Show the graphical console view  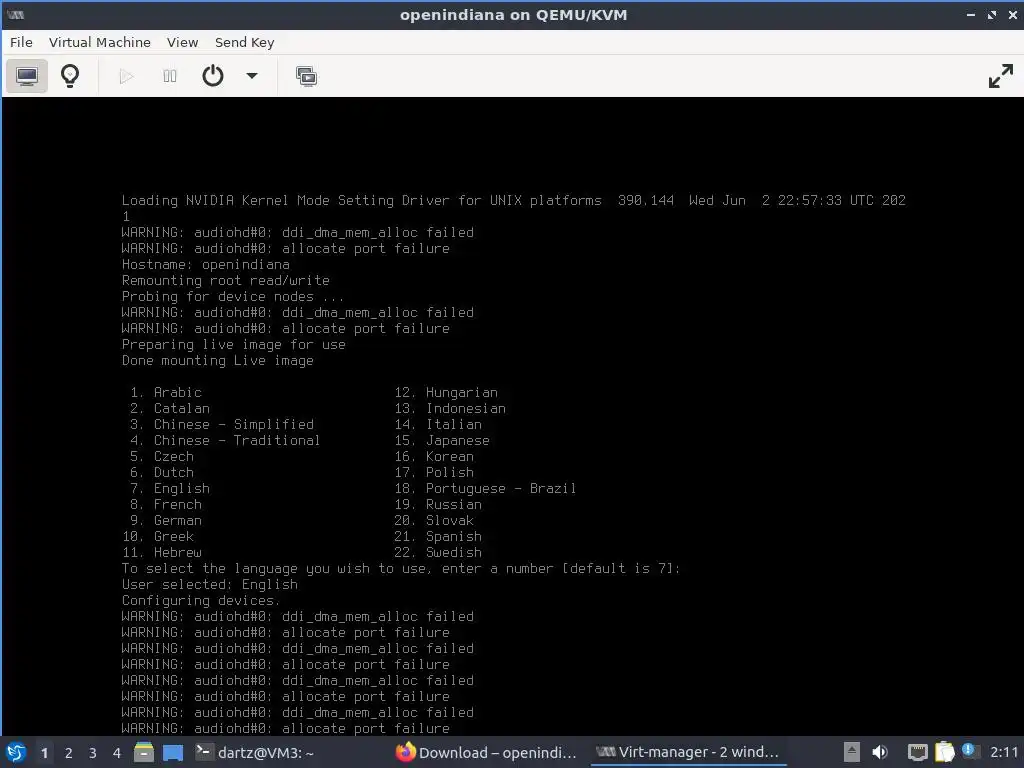[x=27, y=76]
